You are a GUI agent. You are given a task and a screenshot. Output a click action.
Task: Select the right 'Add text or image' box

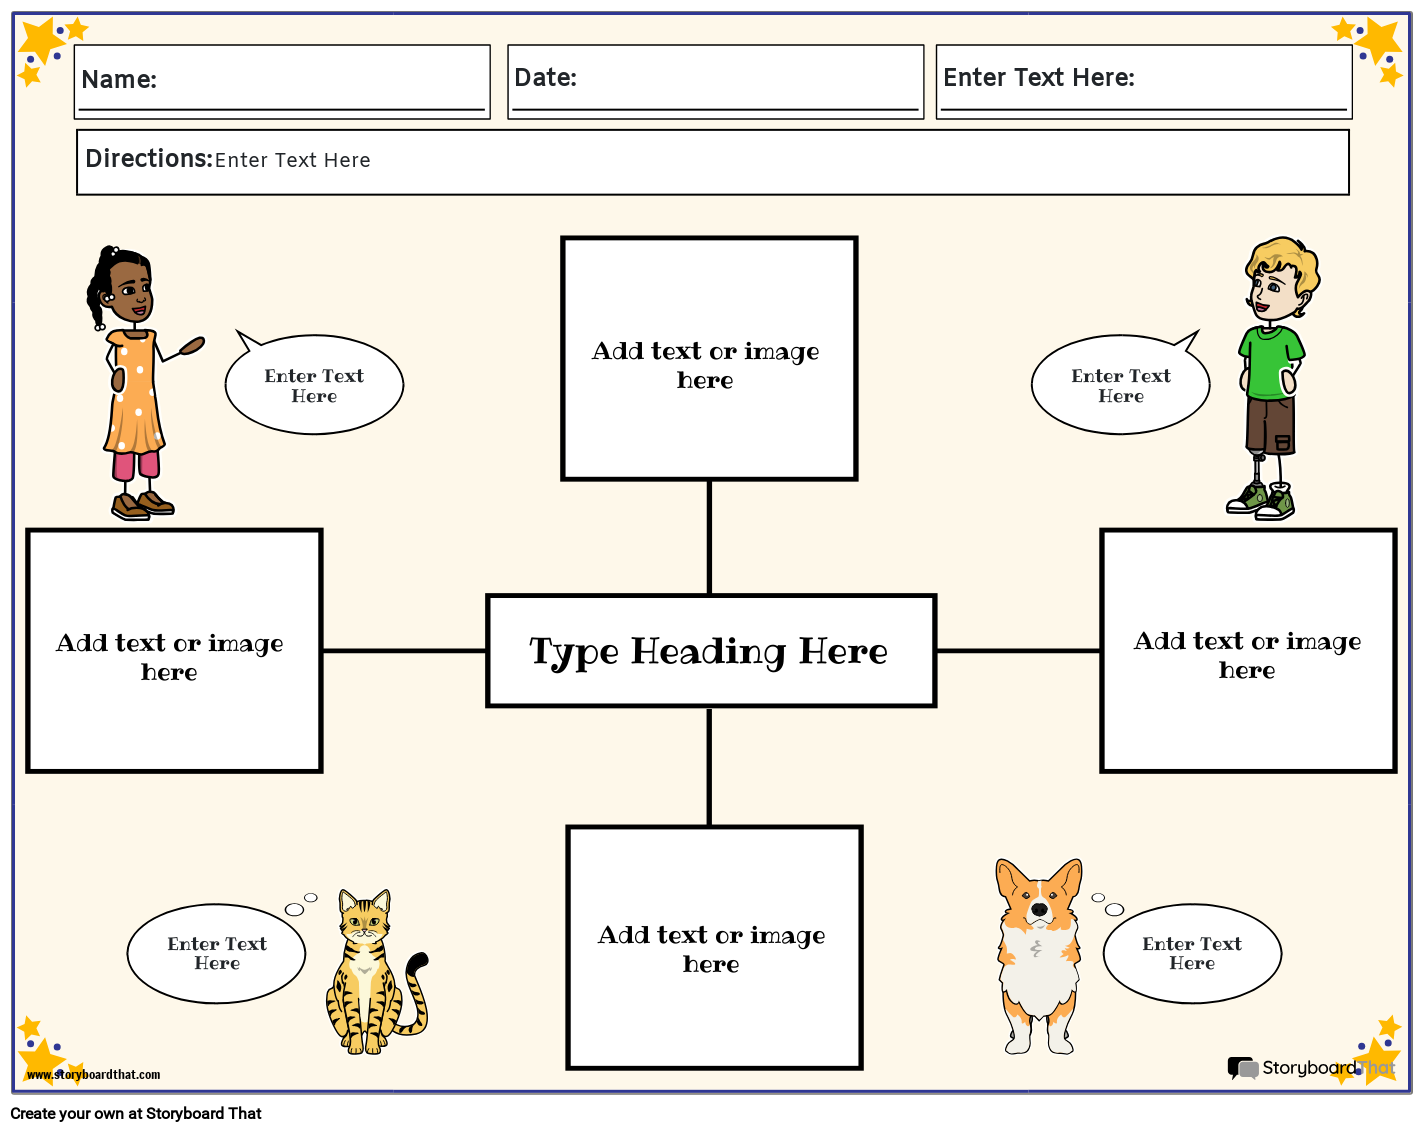(1247, 651)
